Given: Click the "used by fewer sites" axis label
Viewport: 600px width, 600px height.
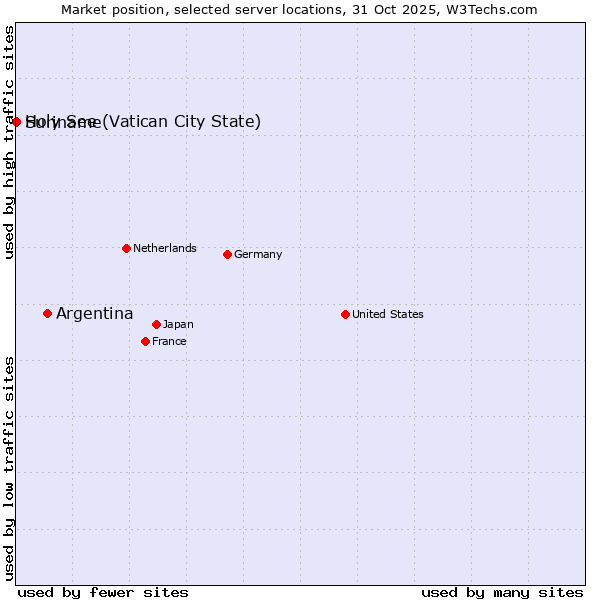Looking at the screenshot, I should [103, 592].
